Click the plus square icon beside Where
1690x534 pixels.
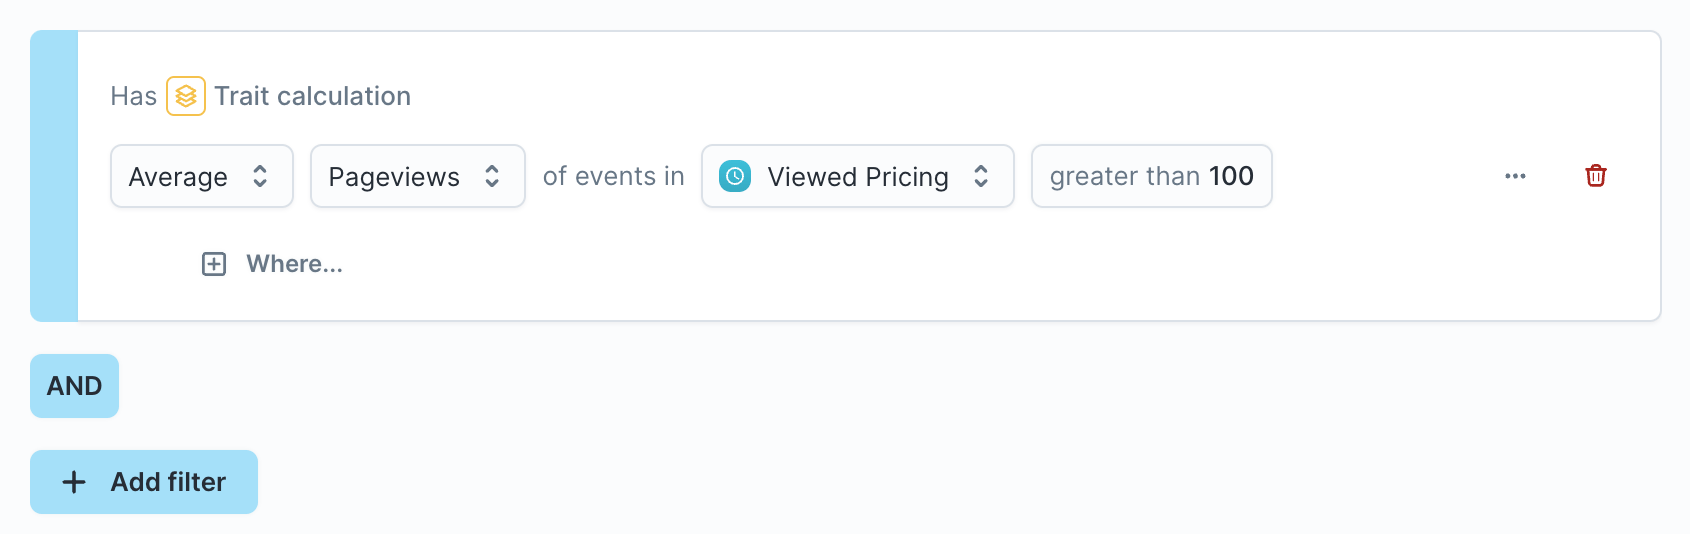coord(214,264)
